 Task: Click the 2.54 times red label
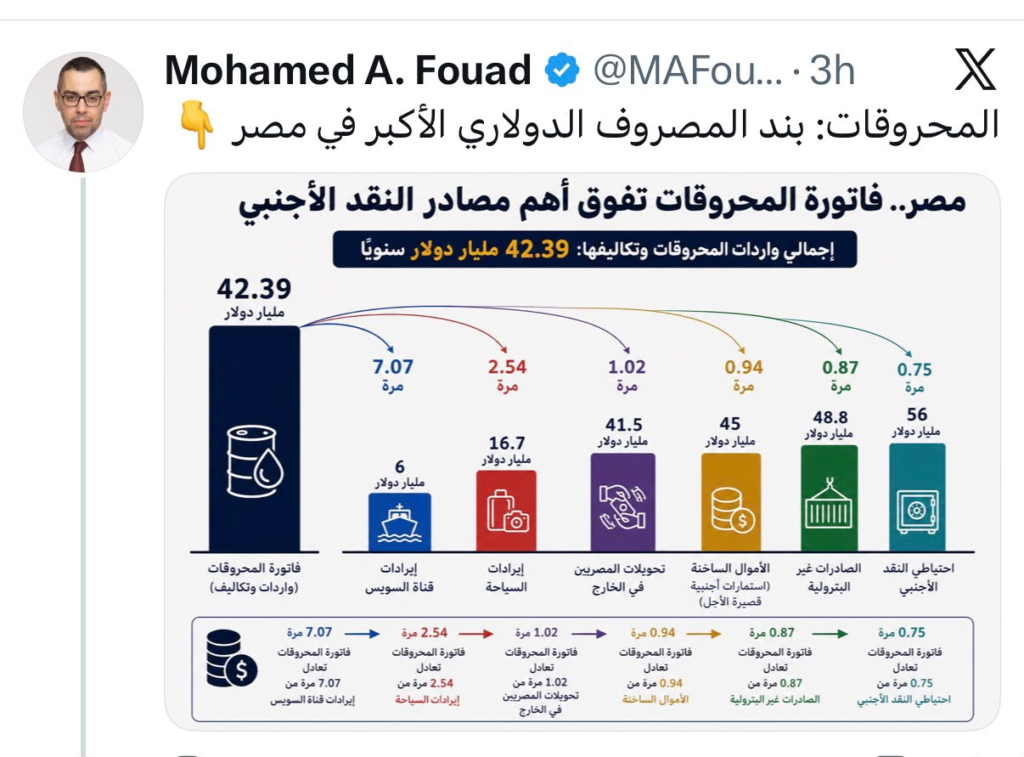[x=507, y=375]
